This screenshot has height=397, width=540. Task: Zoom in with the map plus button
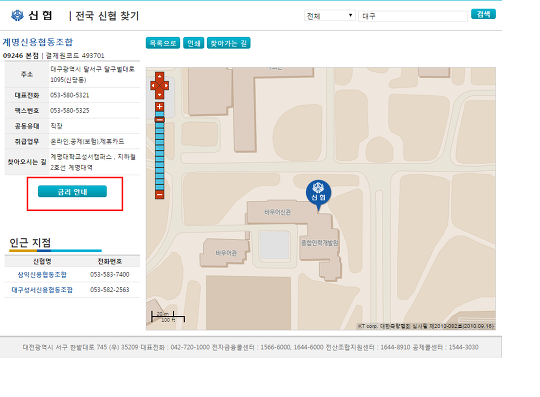click(x=159, y=106)
